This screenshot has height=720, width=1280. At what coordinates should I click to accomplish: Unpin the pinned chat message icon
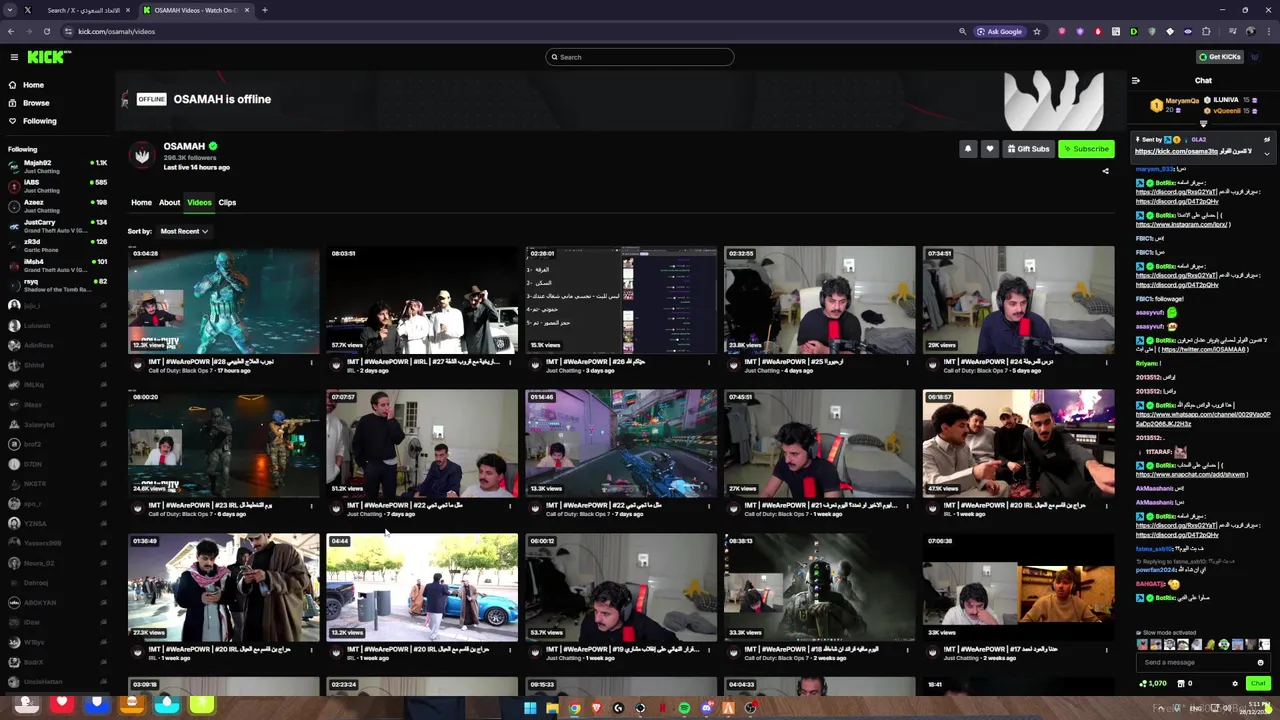click(1267, 140)
